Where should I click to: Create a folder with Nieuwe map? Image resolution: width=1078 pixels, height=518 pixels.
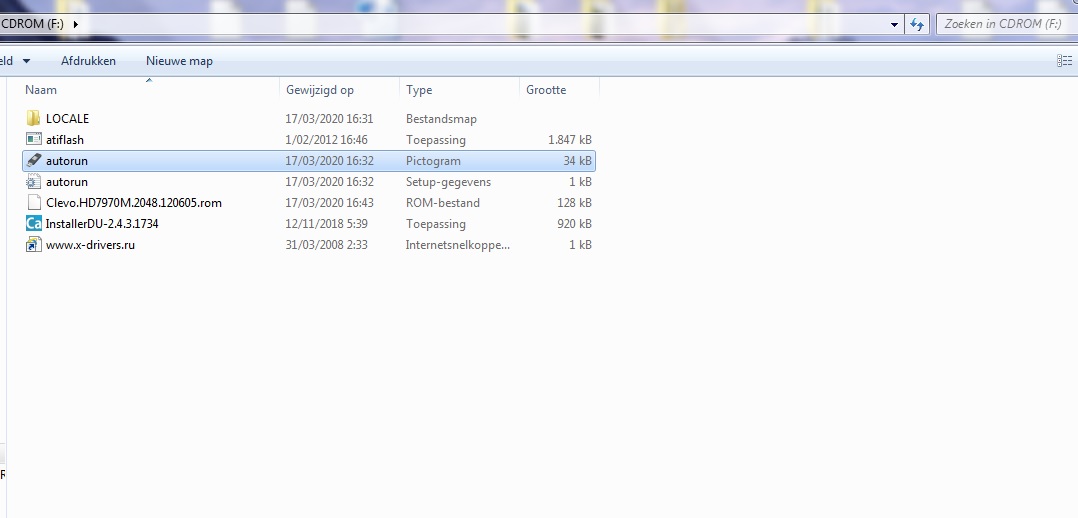(x=179, y=61)
